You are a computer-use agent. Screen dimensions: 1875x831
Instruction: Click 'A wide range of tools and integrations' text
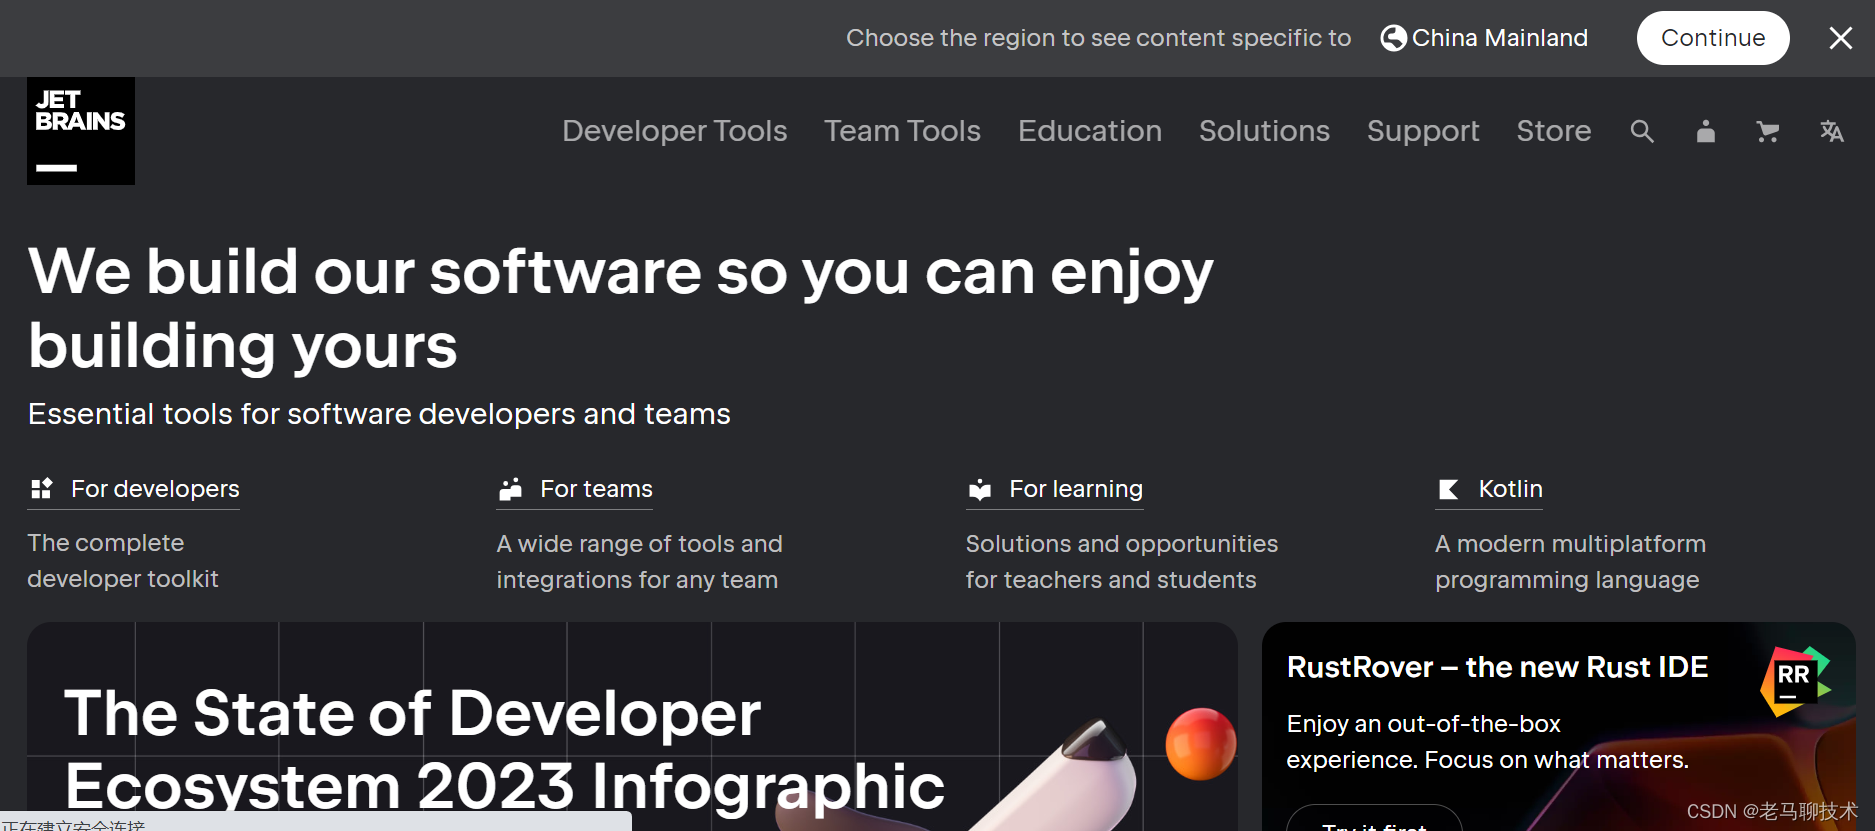click(639, 562)
